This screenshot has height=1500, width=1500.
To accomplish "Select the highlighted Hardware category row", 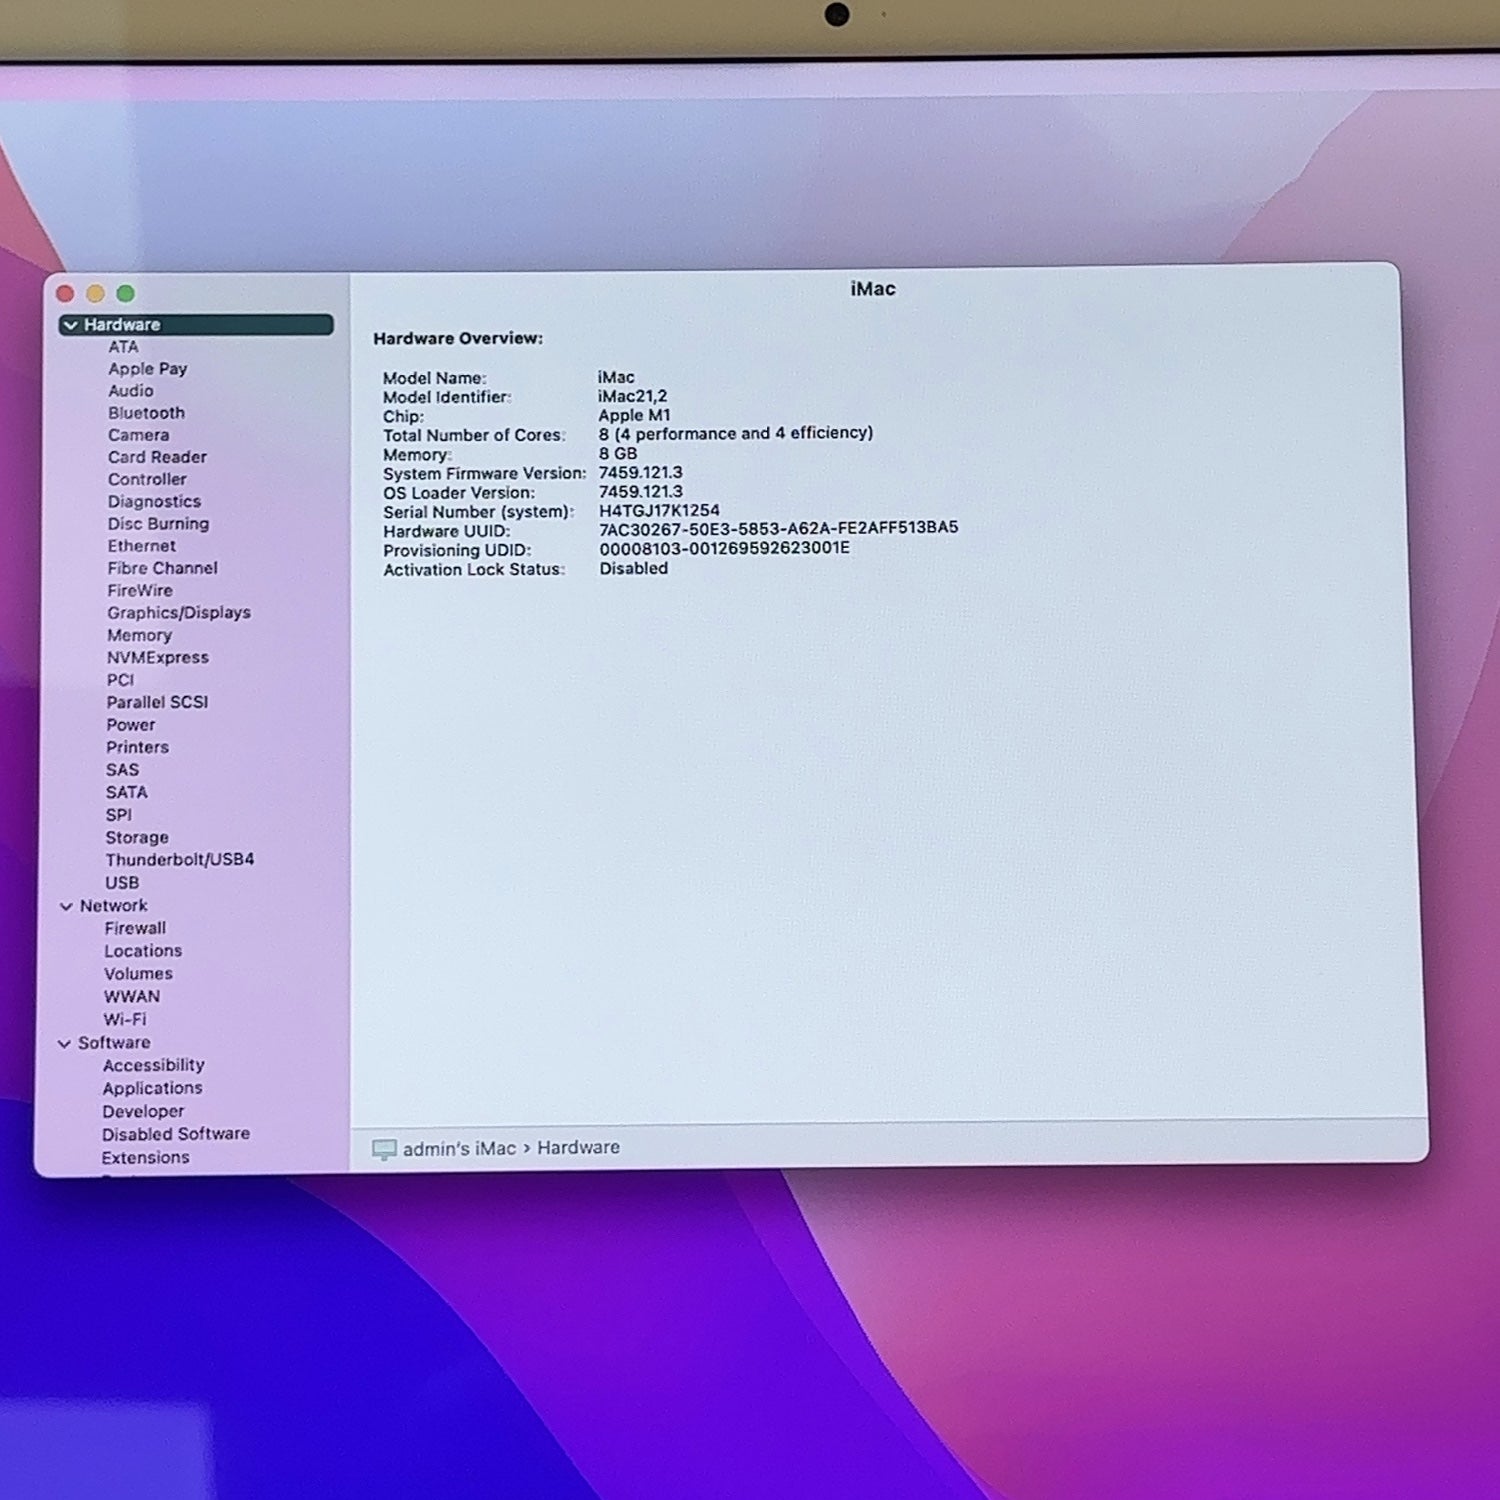I will [x=196, y=325].
